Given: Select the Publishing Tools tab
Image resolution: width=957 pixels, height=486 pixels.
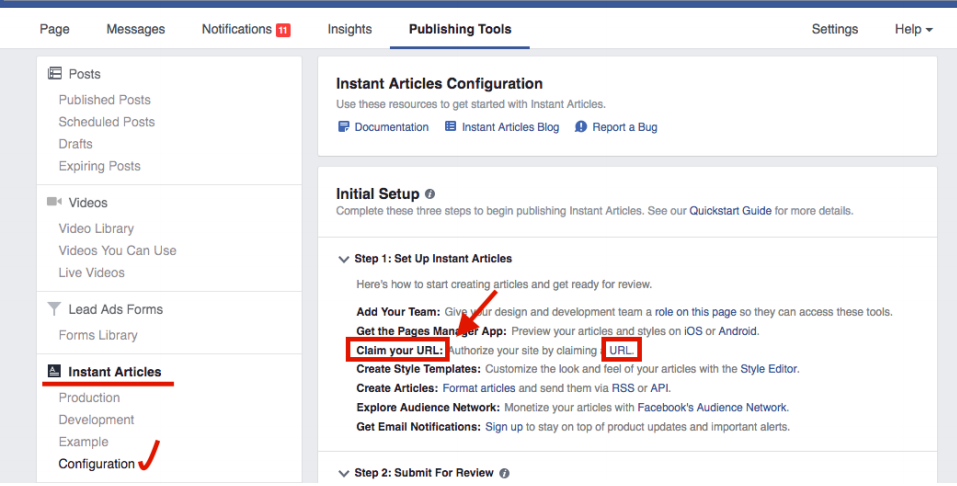Looking at the screenshot, I should coord(460,29).
